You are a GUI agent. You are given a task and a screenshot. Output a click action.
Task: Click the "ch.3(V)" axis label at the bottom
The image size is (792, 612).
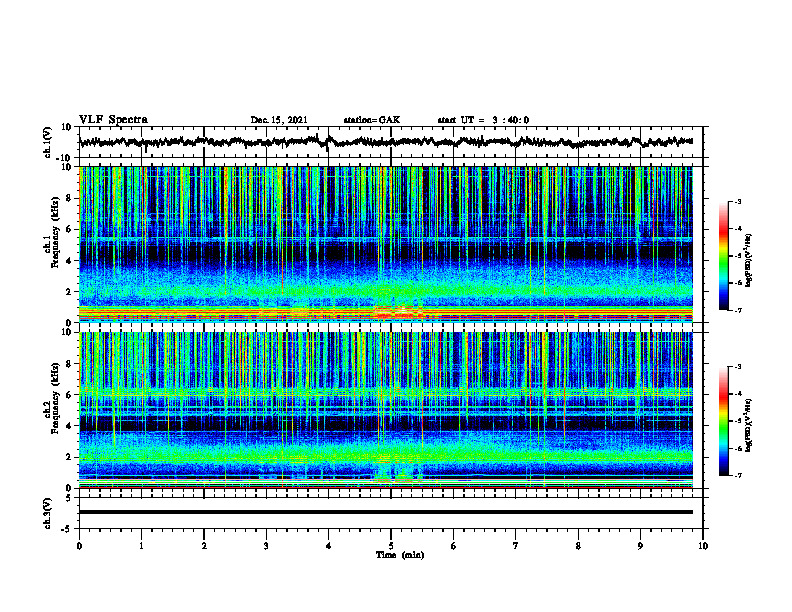coord(48,513)
